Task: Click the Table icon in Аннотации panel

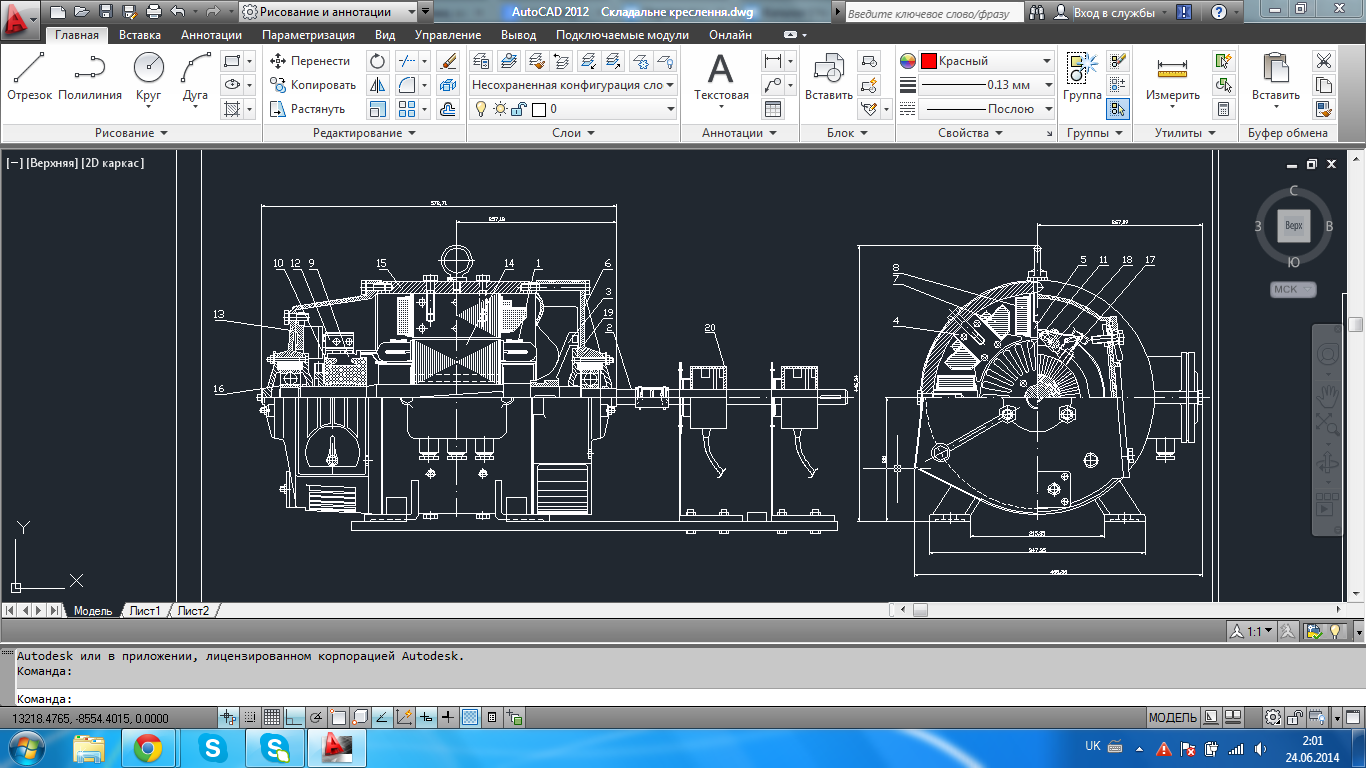Action: (x=772, y=109)
